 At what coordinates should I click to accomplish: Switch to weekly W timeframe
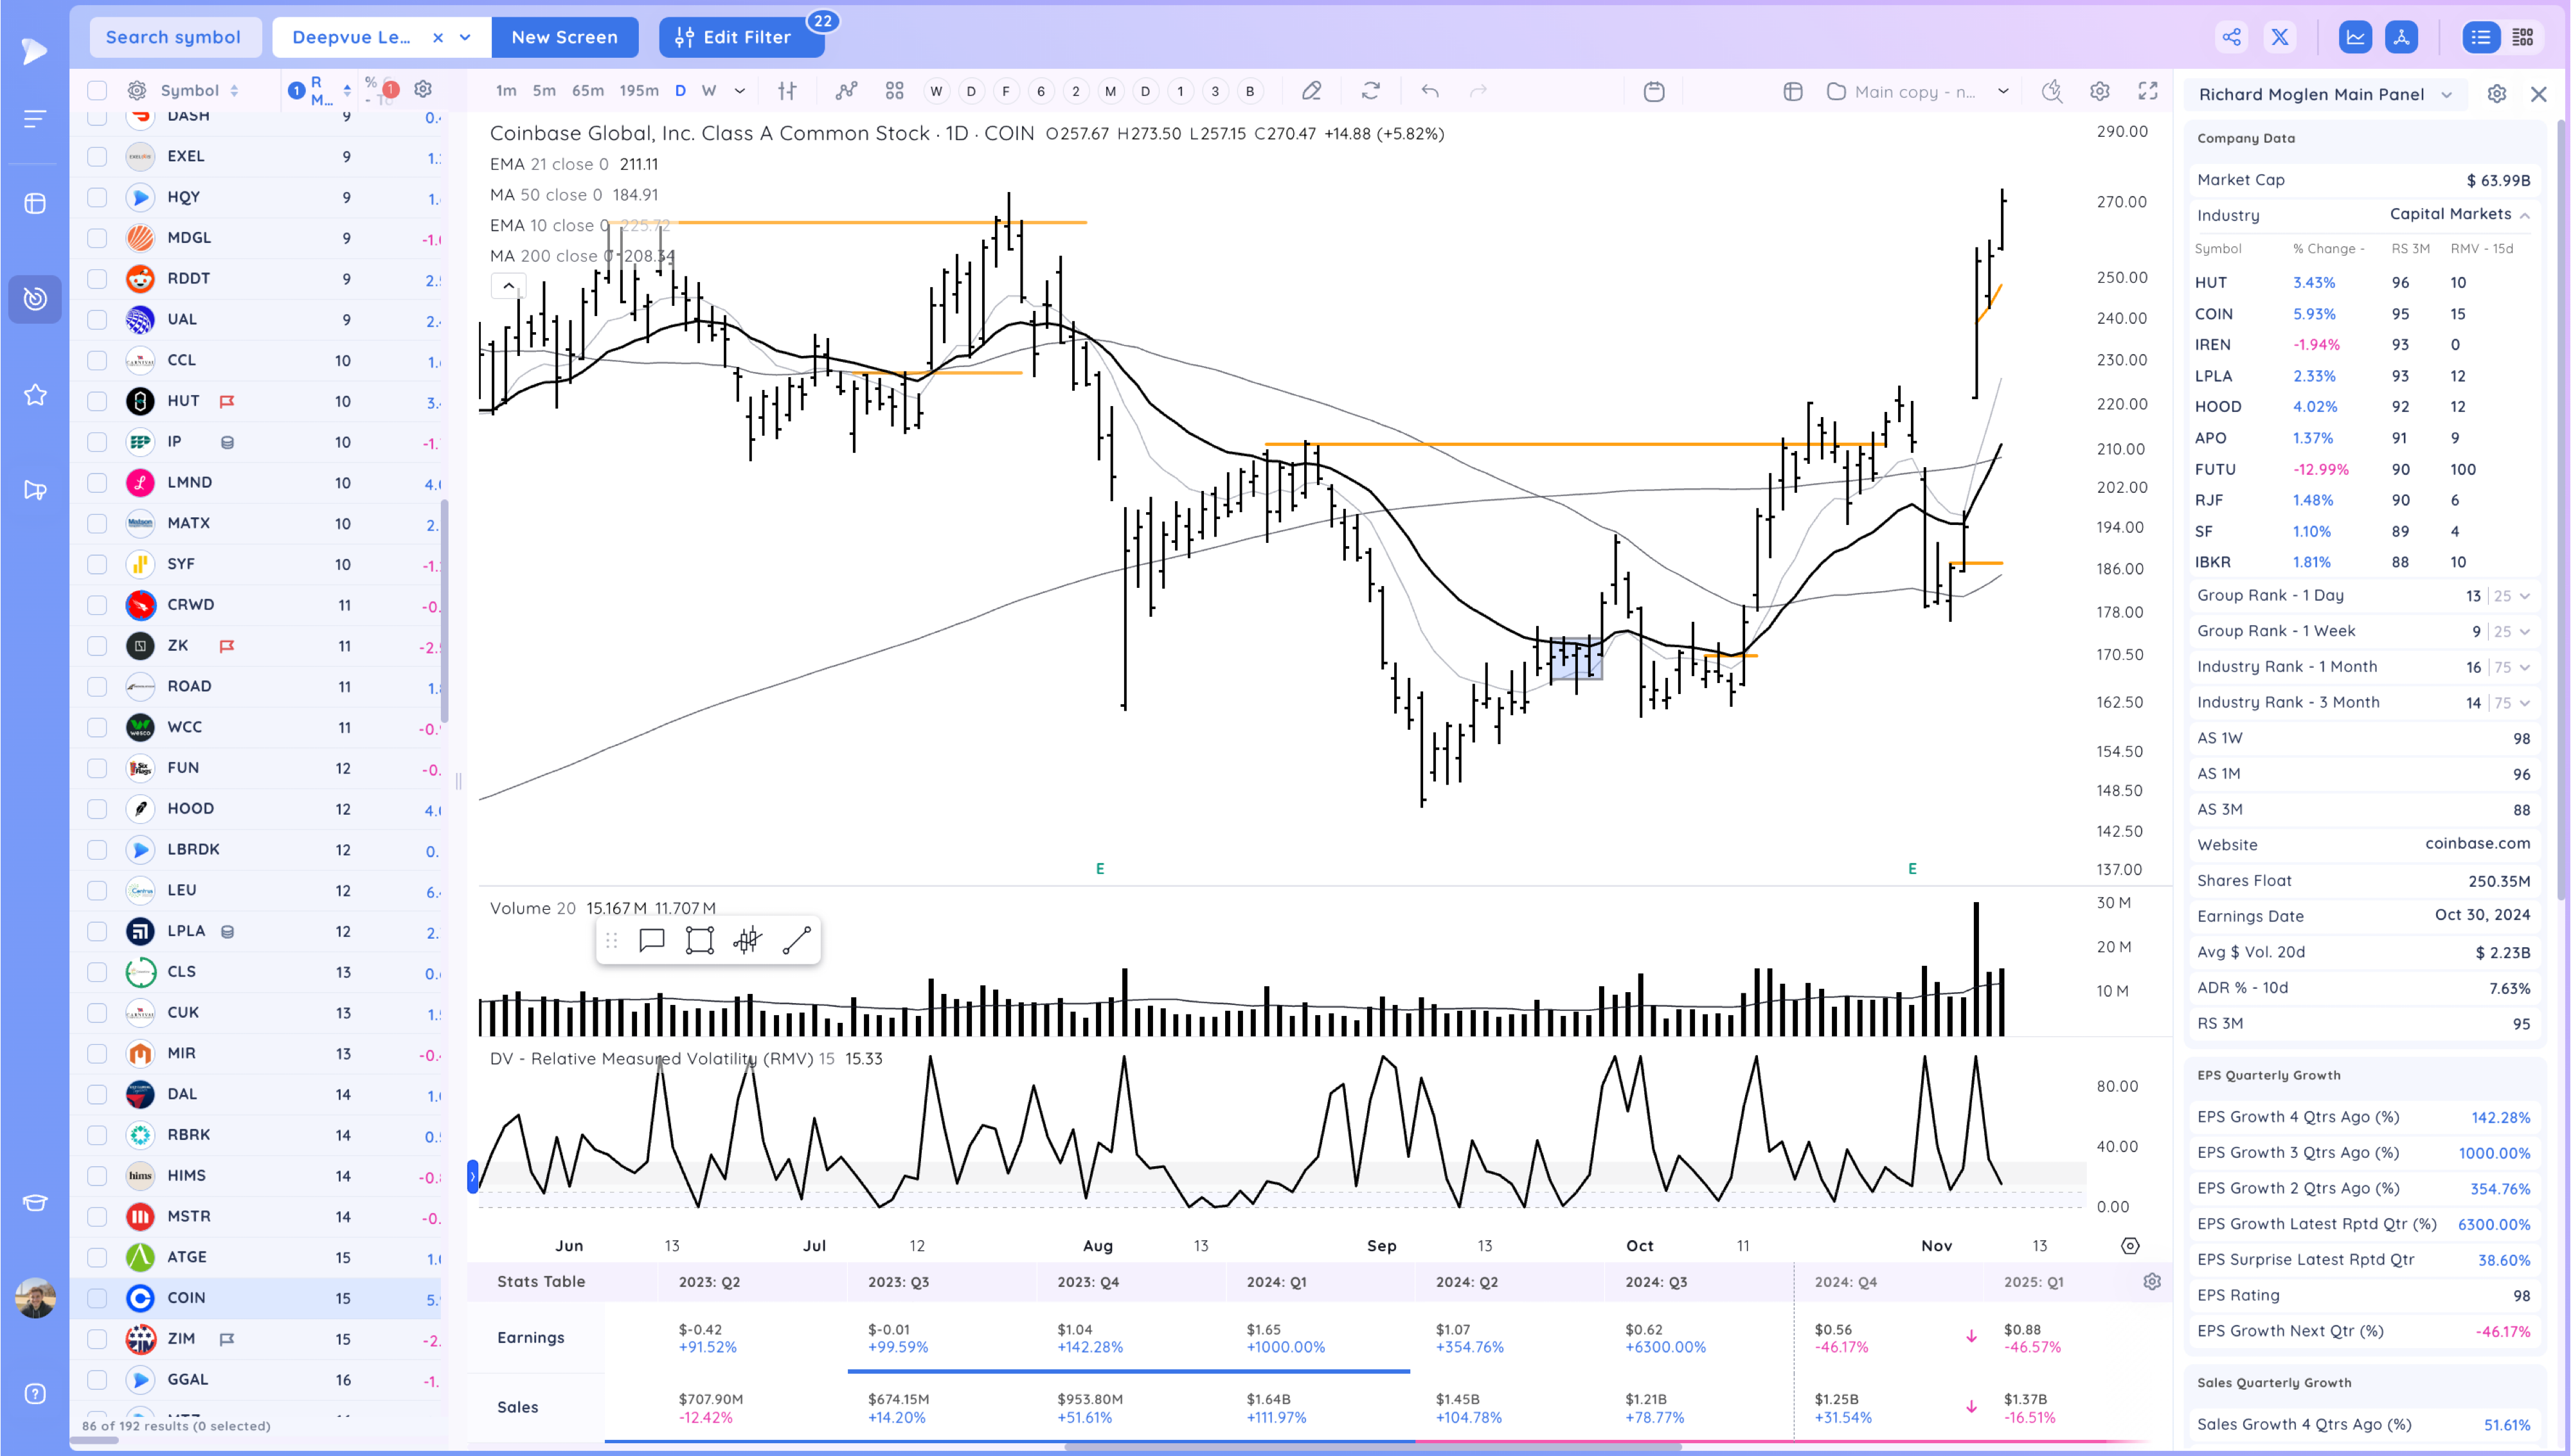(709, 91)
